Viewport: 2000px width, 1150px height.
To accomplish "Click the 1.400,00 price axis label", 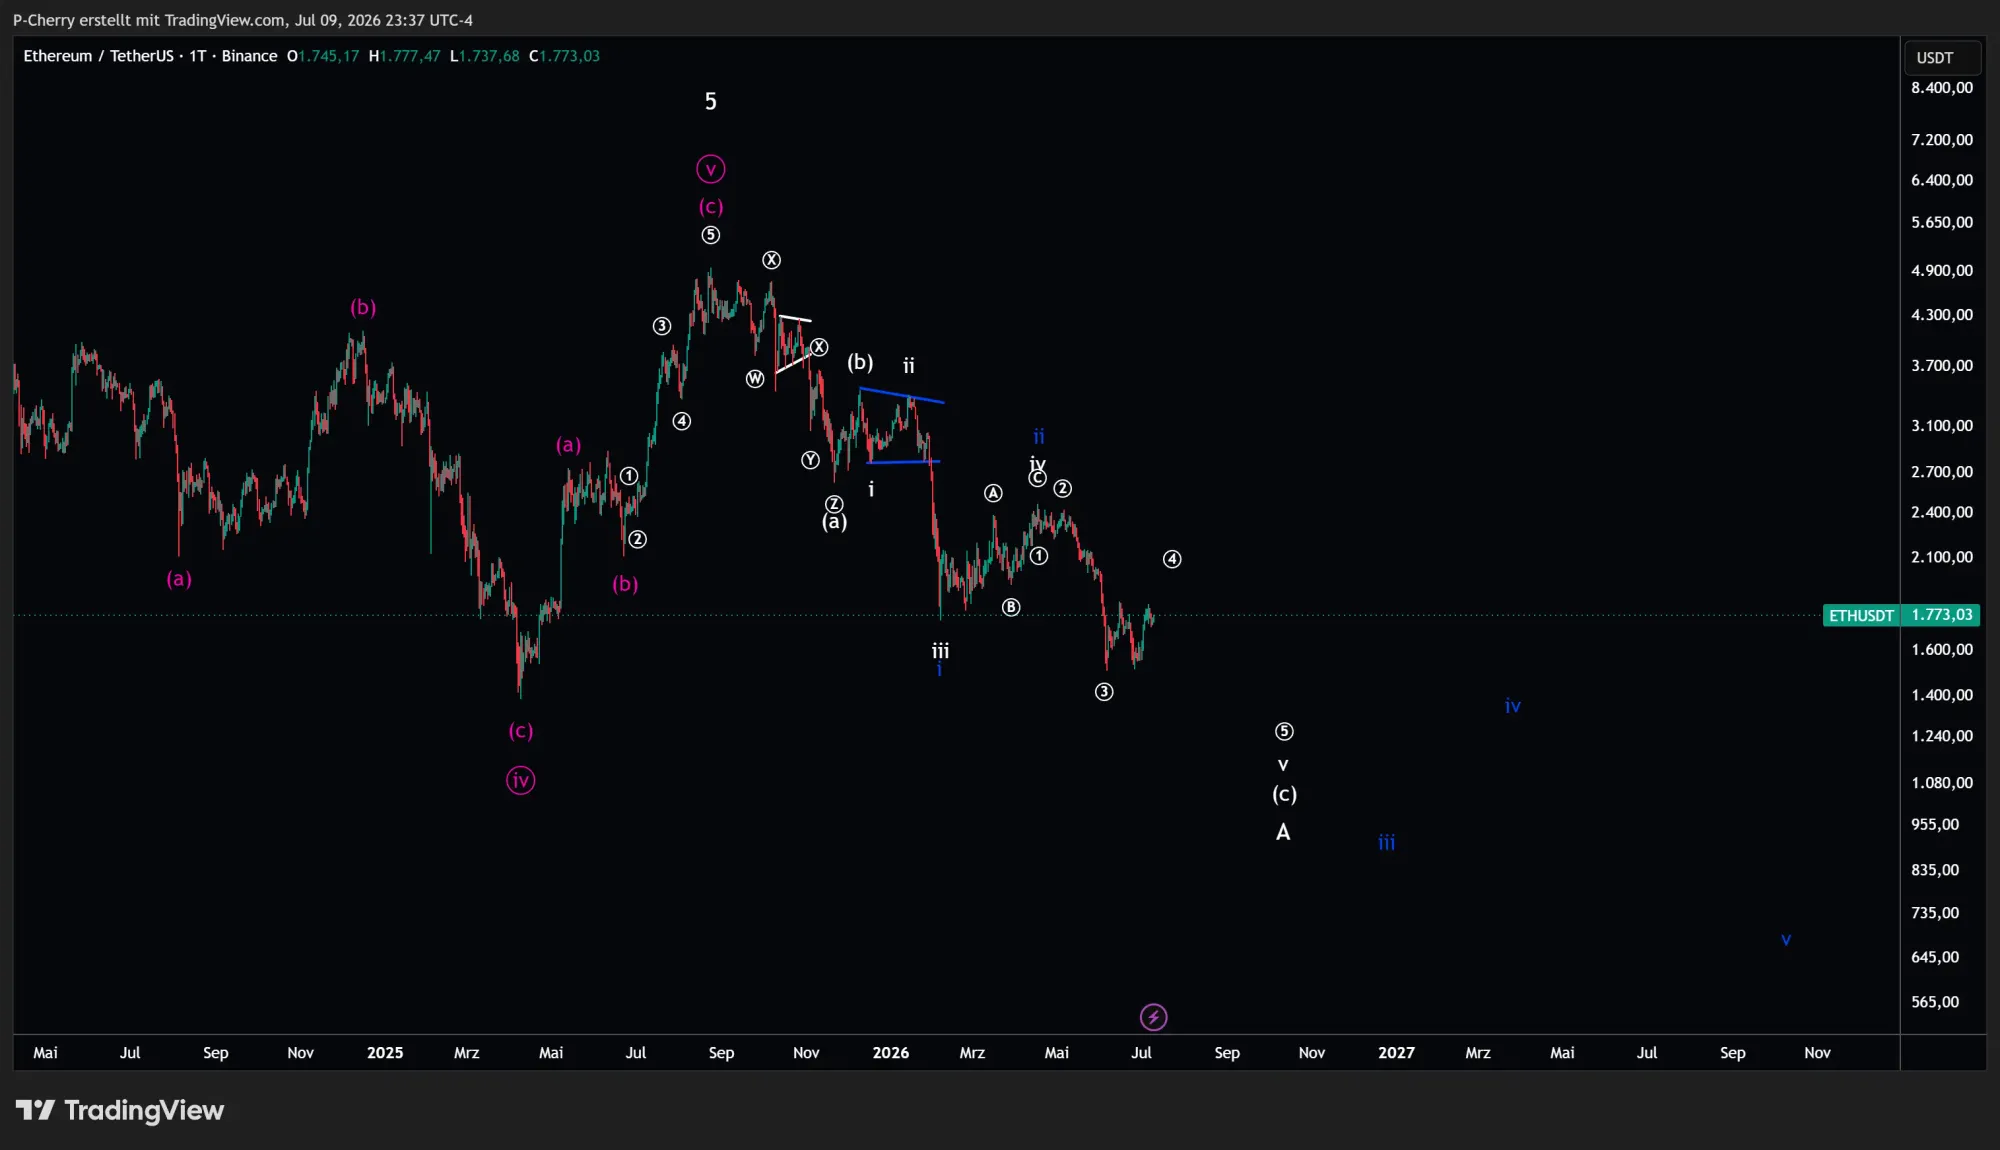I will click(x=1941, y=695).
